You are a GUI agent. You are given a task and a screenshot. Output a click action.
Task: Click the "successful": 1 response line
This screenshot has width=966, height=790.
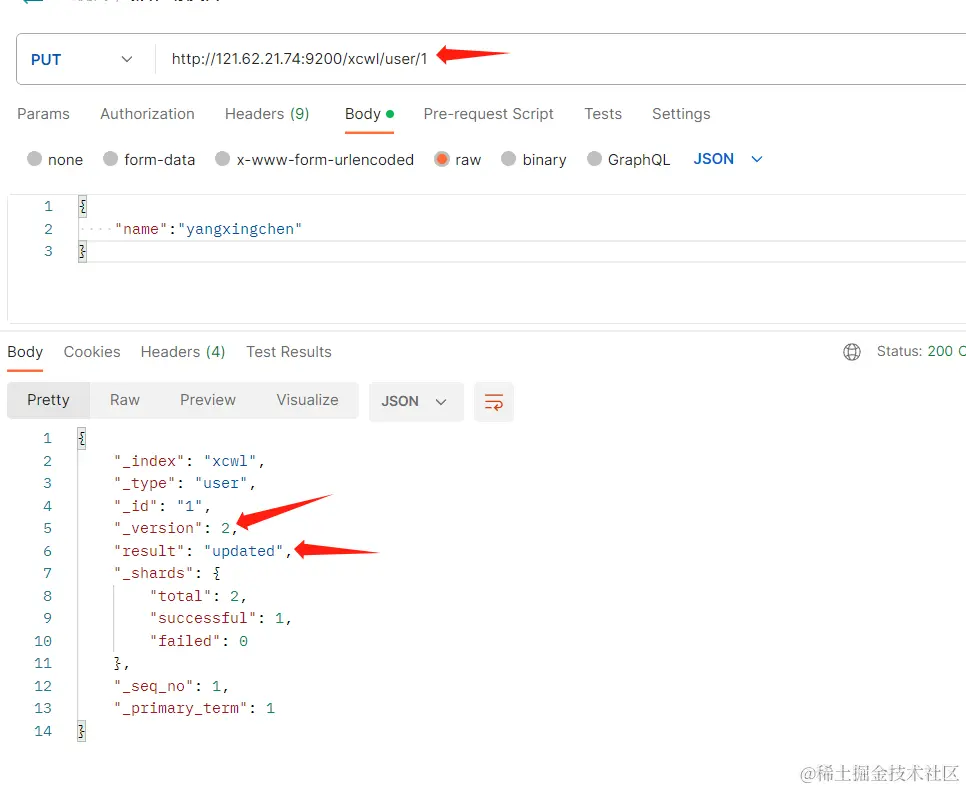[221, 619]
